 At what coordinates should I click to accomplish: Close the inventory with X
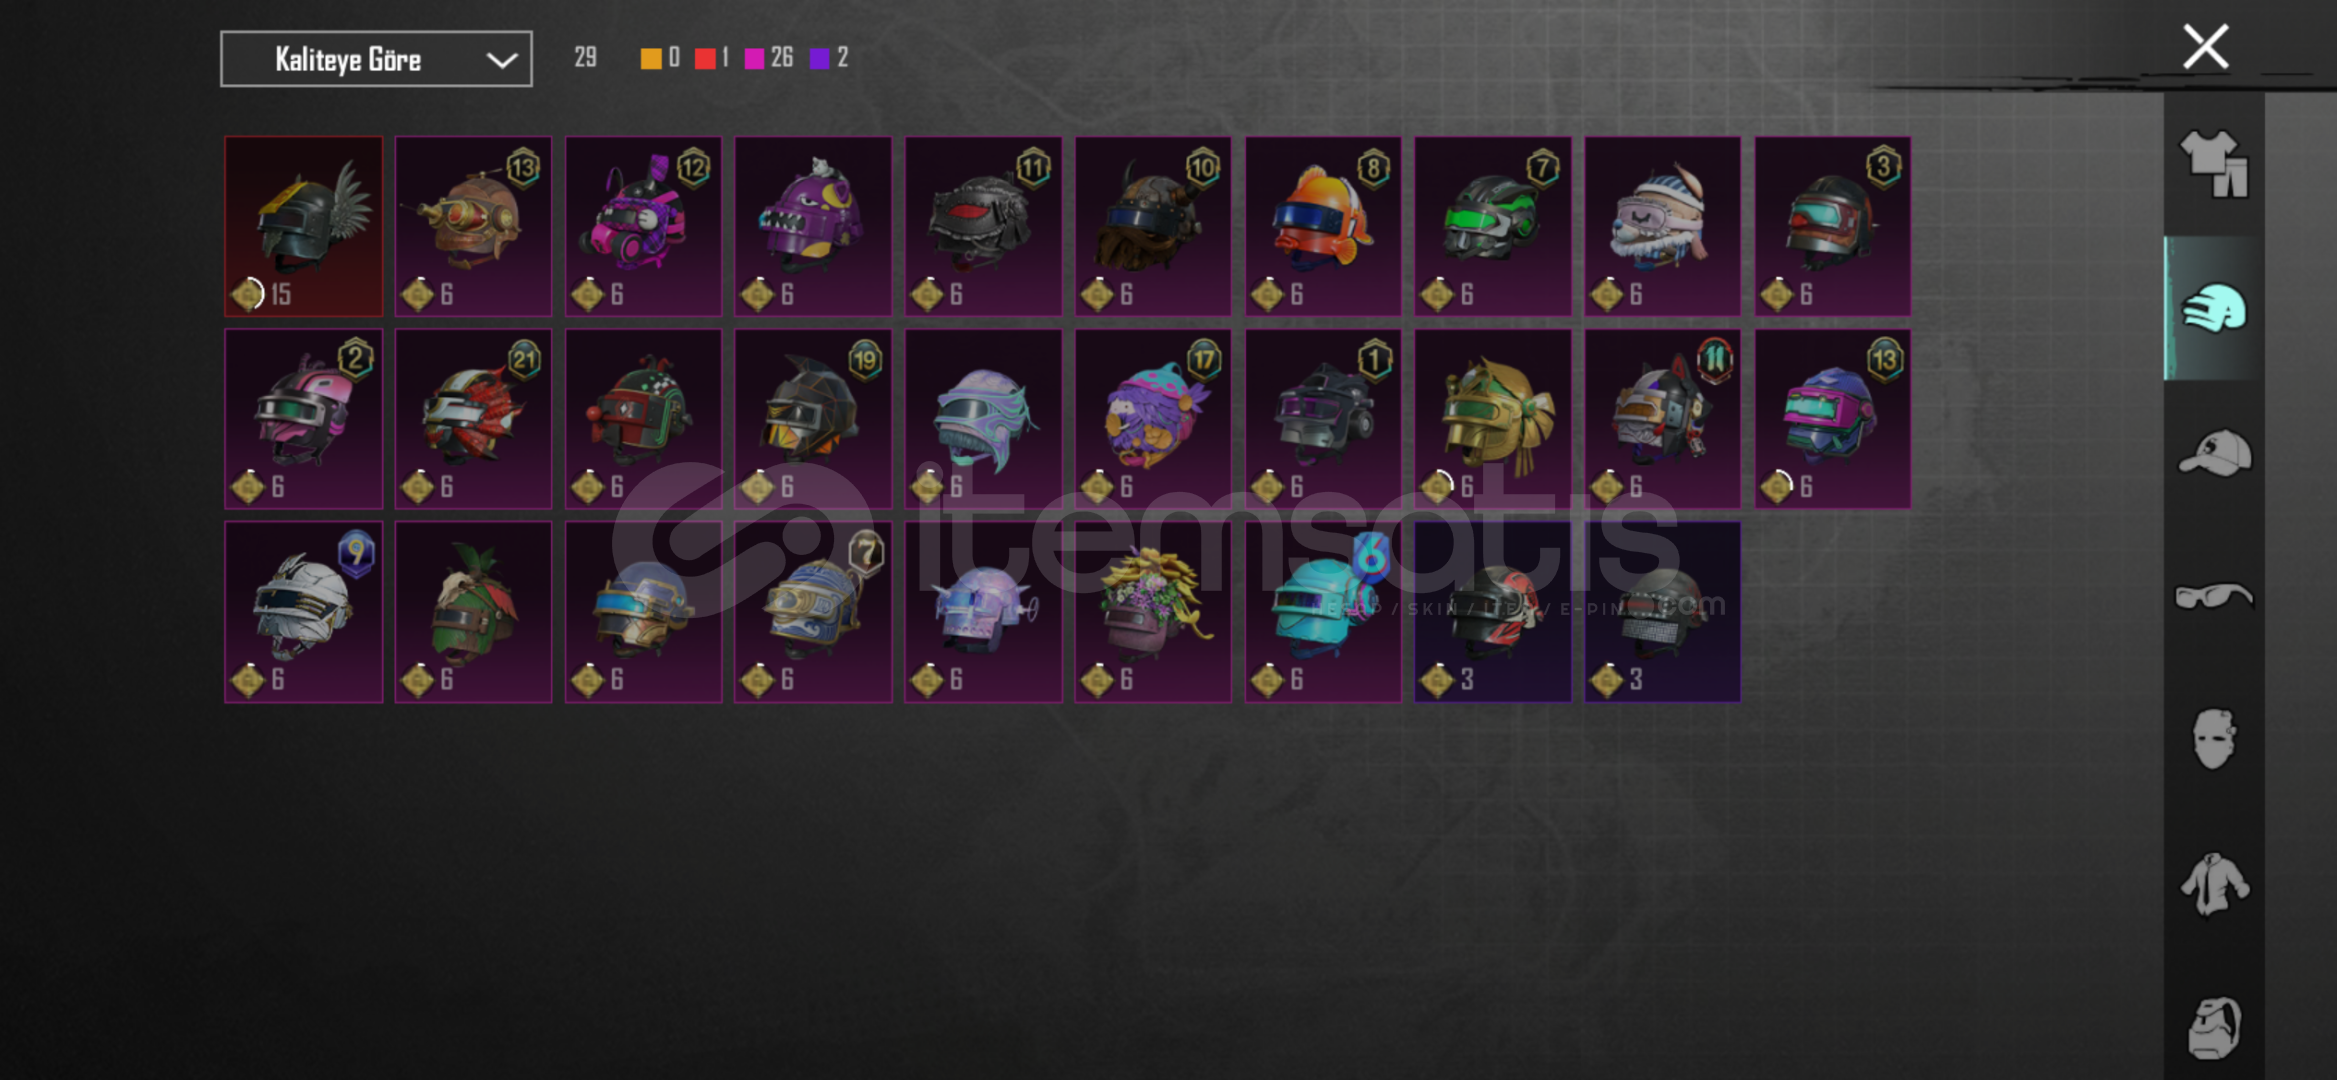(2205, 47)
